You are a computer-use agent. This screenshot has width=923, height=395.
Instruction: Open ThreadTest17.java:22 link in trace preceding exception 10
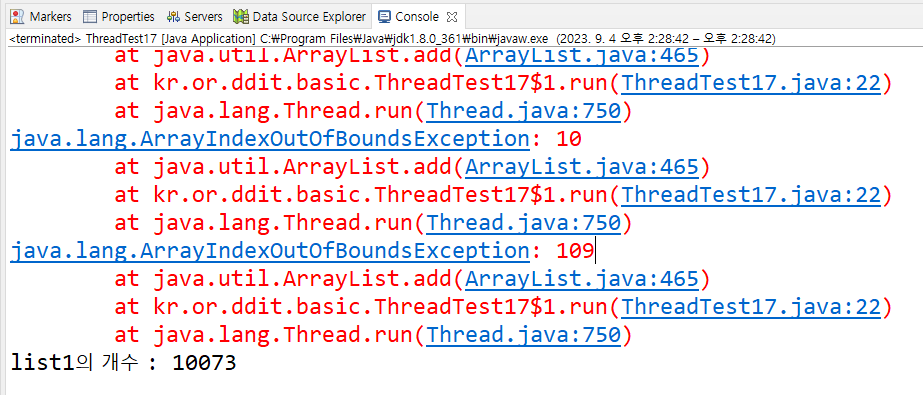click(751, 83)
